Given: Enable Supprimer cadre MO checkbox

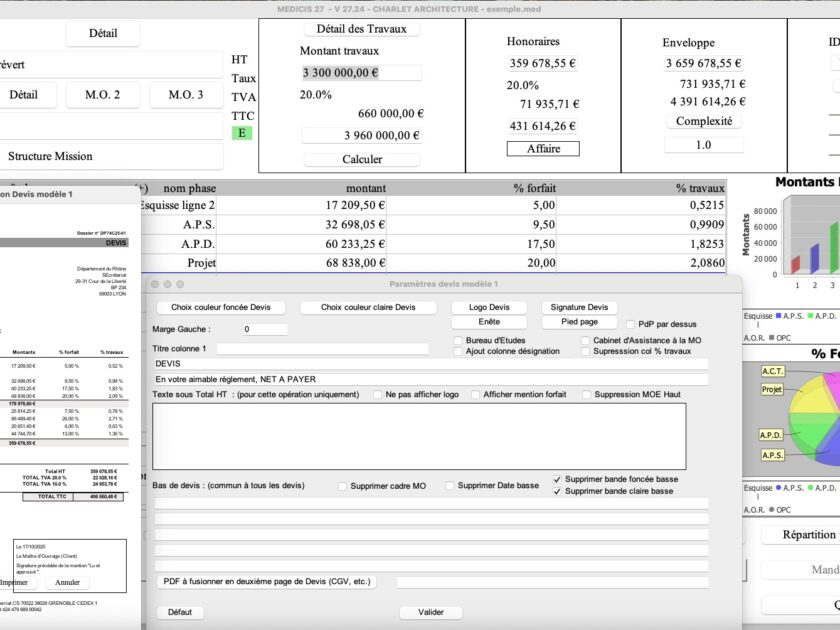Looking at the screenshot, I should pos(342,486).
